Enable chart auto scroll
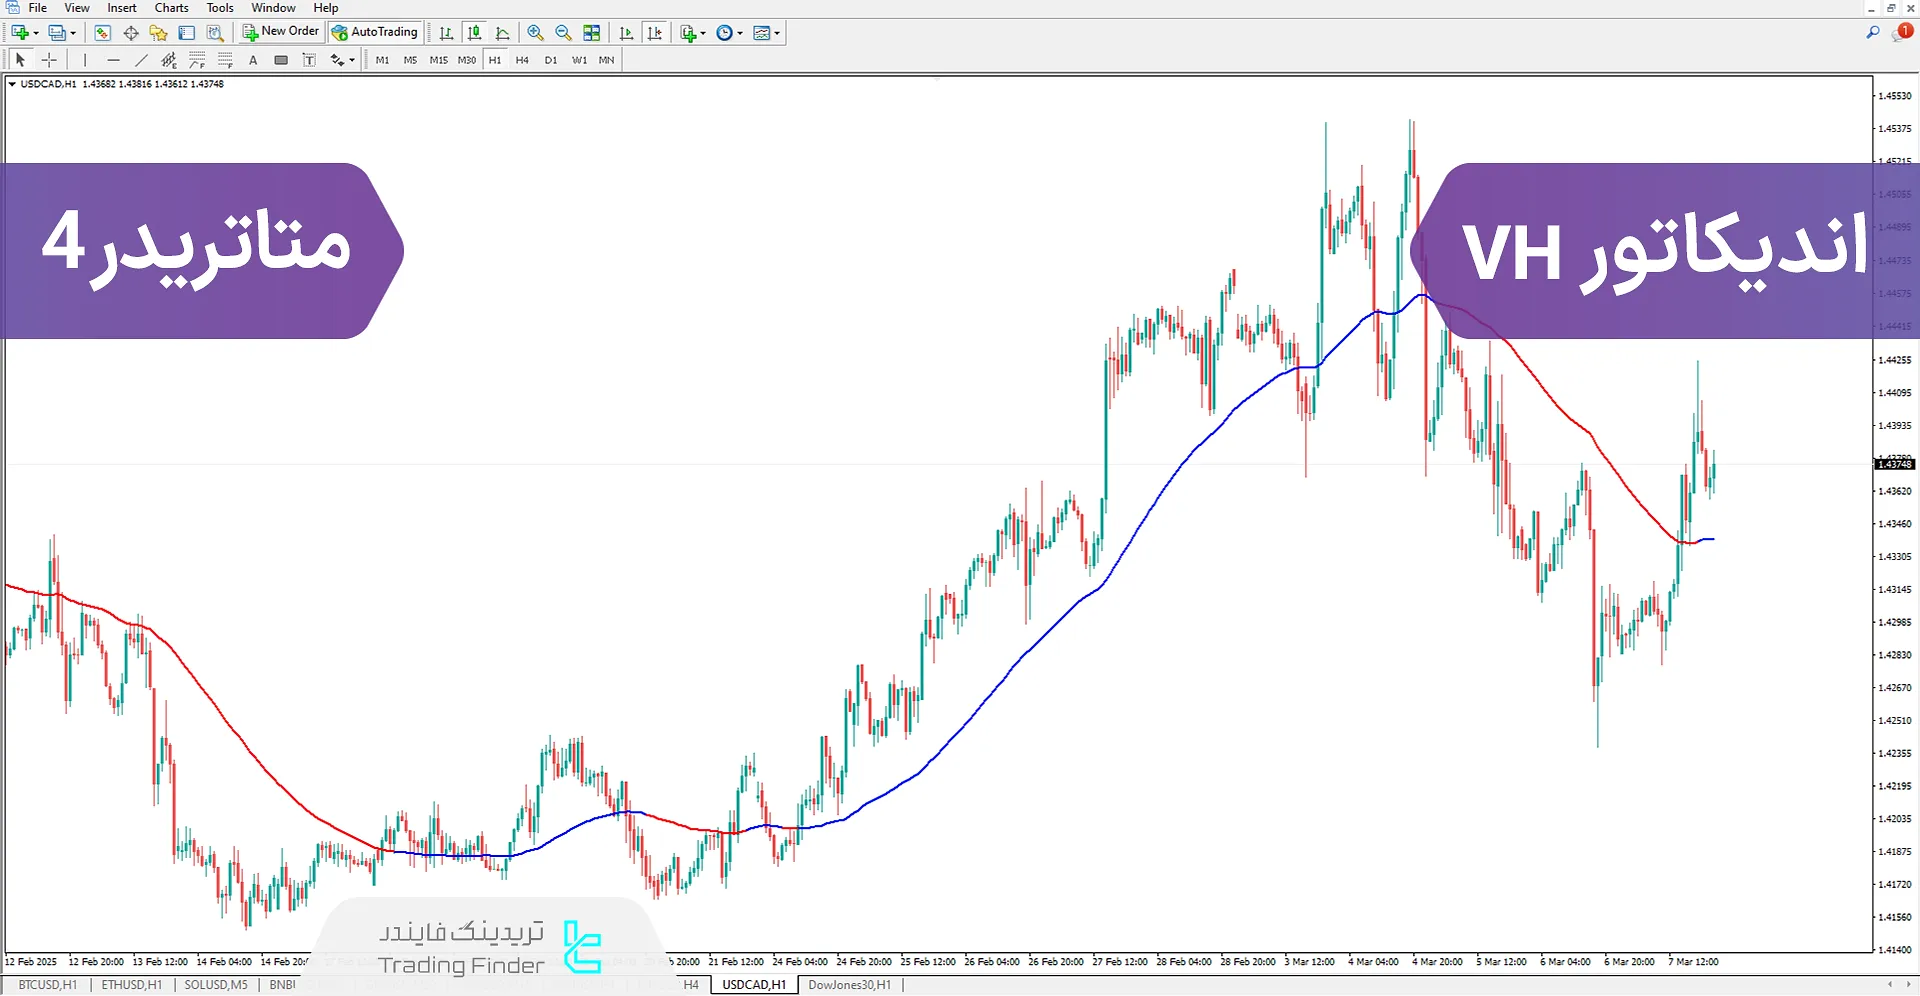 pyautogui.click(x=626, y=33)
